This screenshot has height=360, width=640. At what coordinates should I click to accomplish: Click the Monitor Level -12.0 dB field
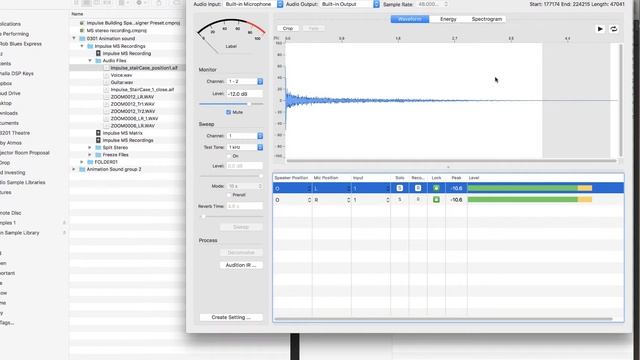tap(244, 94)
